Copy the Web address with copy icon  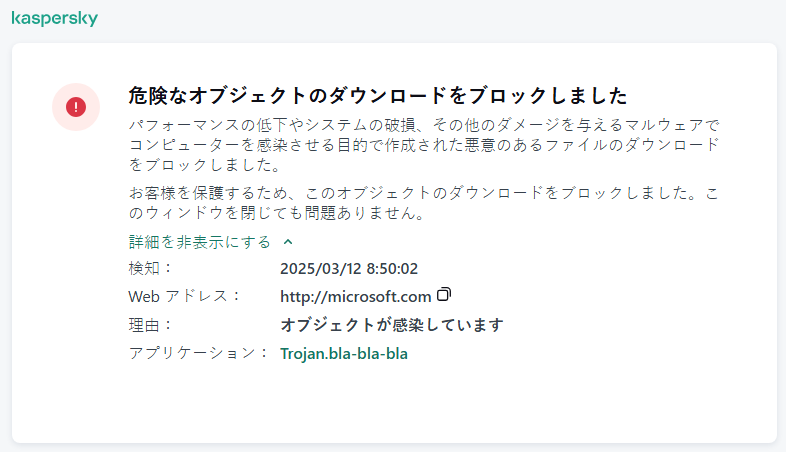pos(445,295)
